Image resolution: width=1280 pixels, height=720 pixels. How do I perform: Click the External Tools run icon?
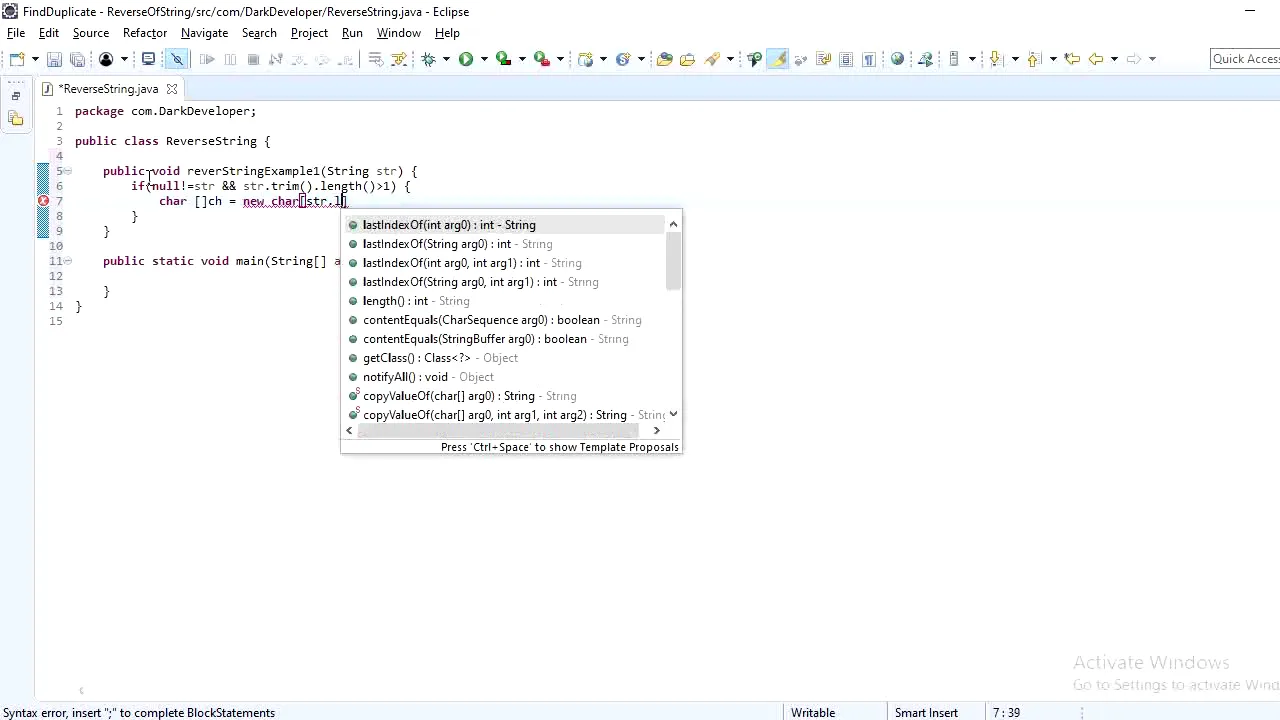[542, 59]
